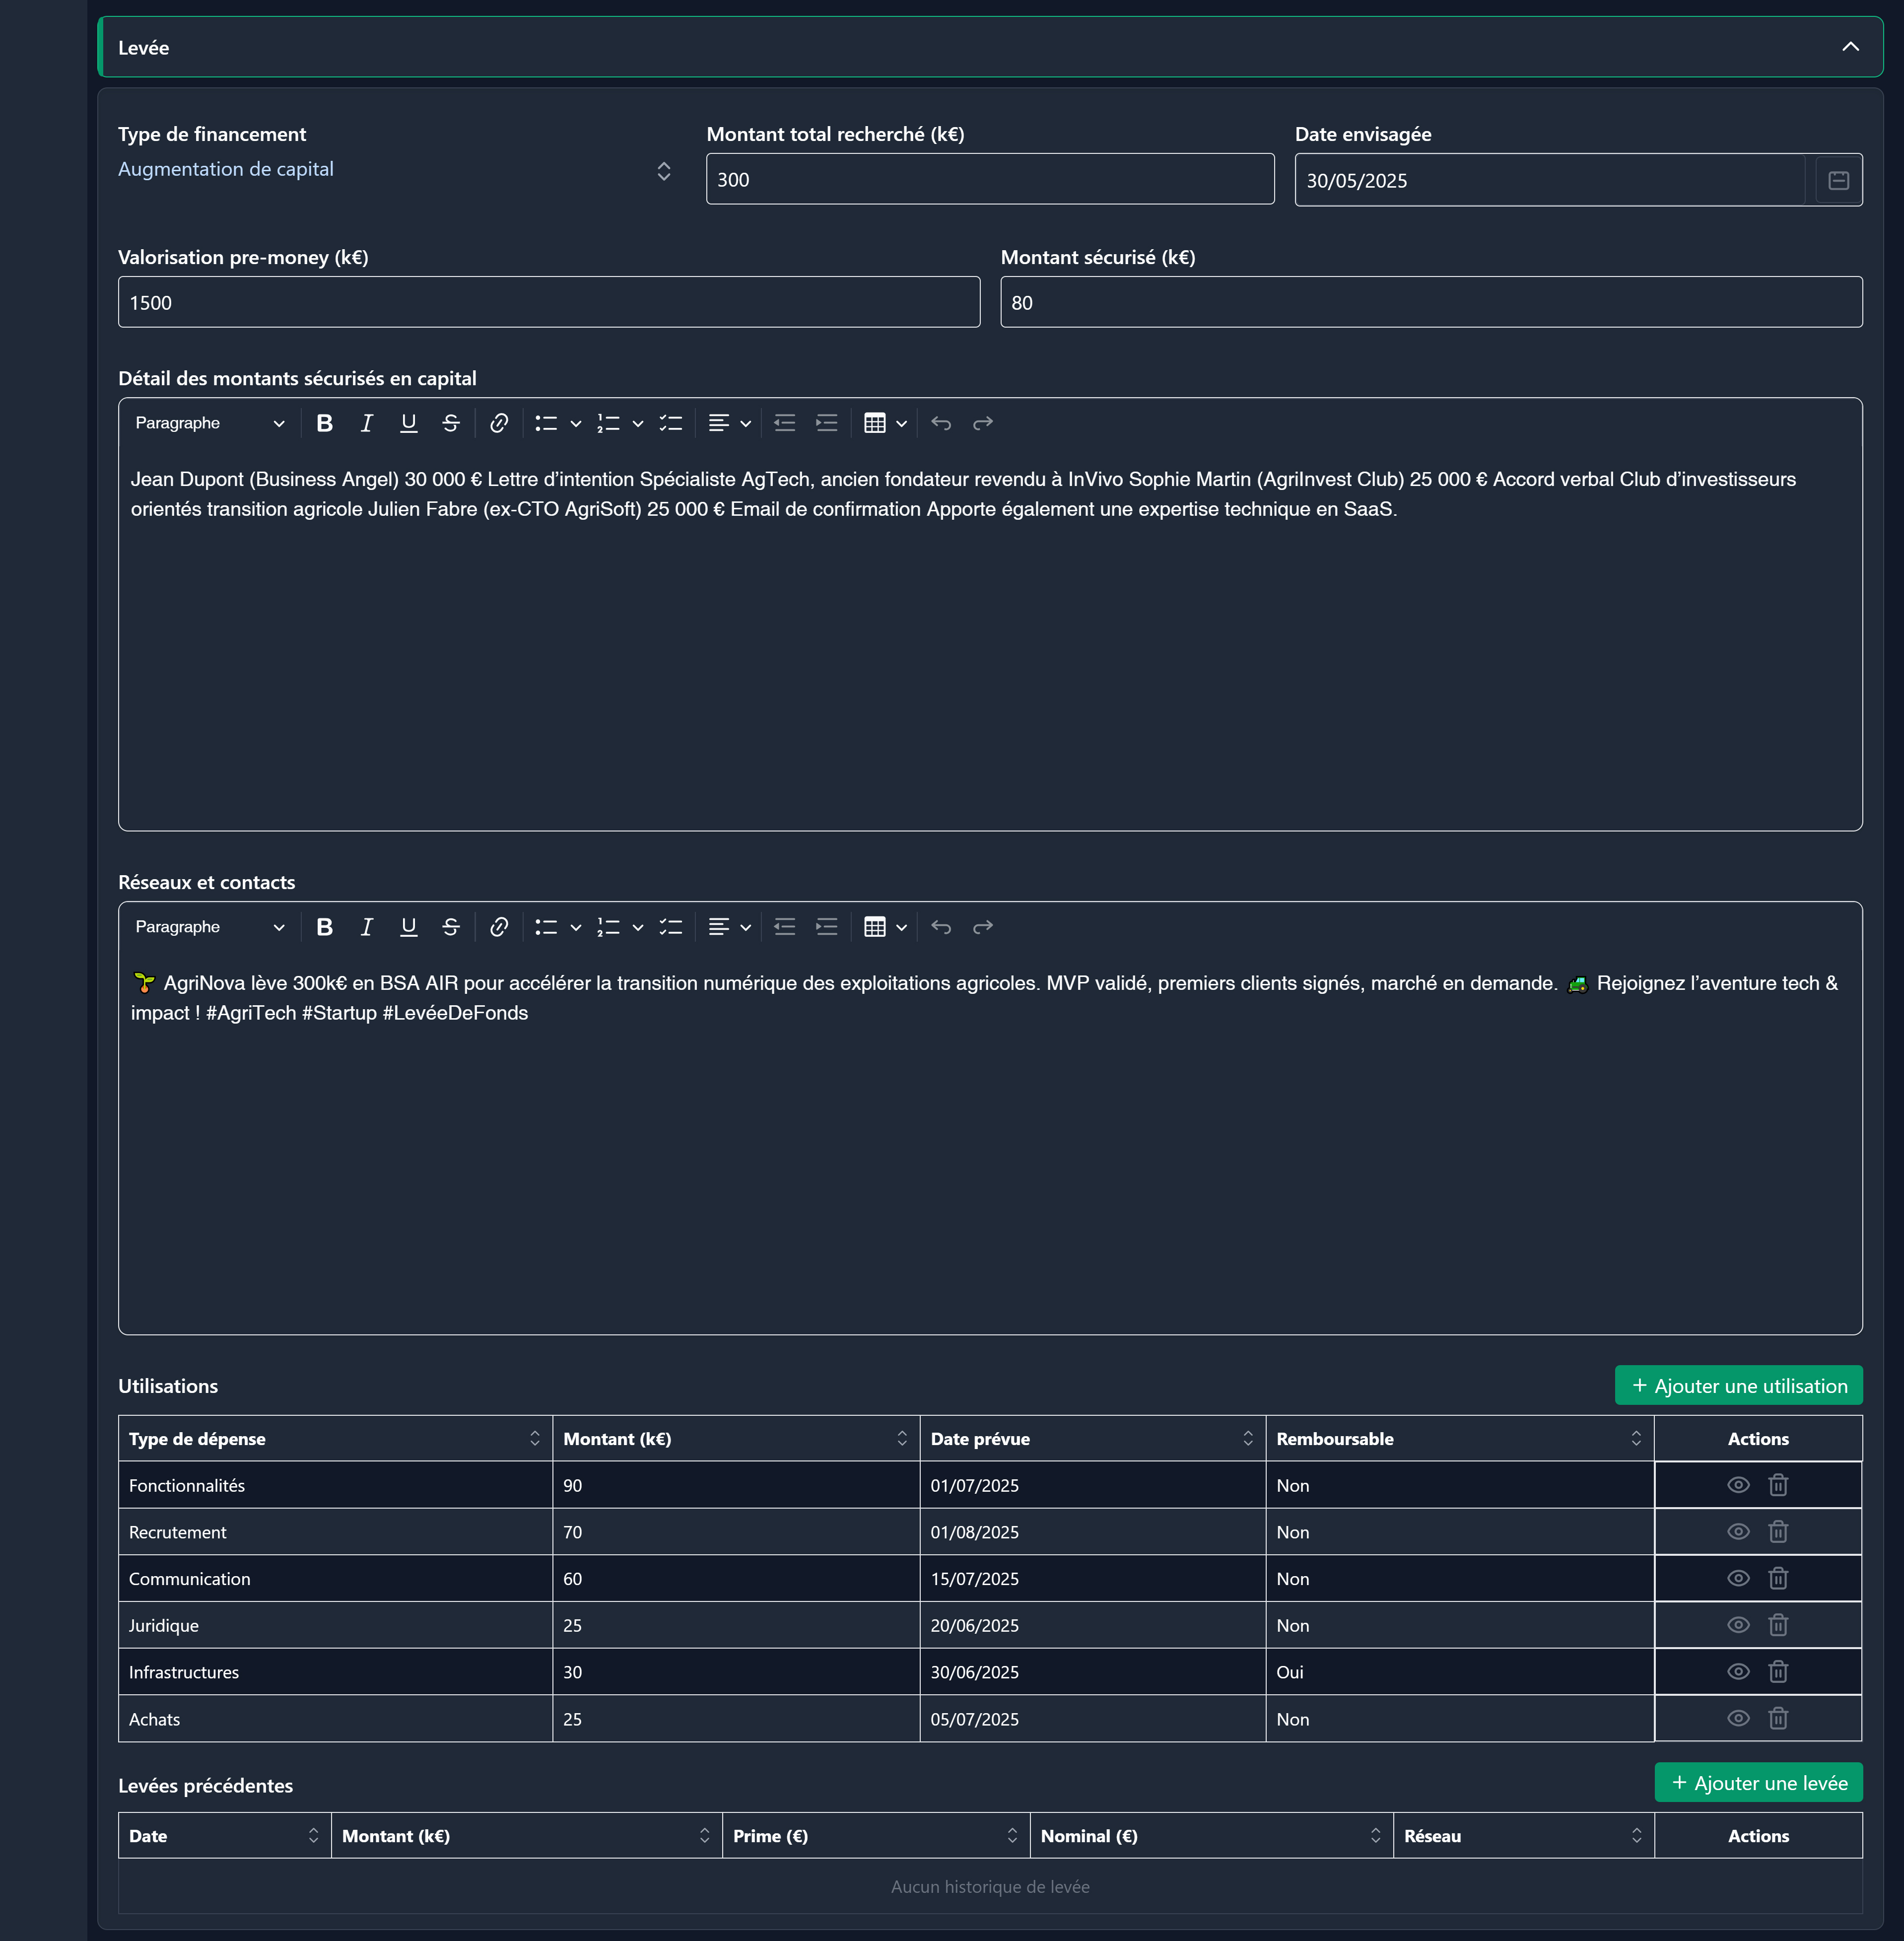This screenshot has width=1904, height=1941.
Task: View the Infrastructures expense details
Action: point(1738,1672)
